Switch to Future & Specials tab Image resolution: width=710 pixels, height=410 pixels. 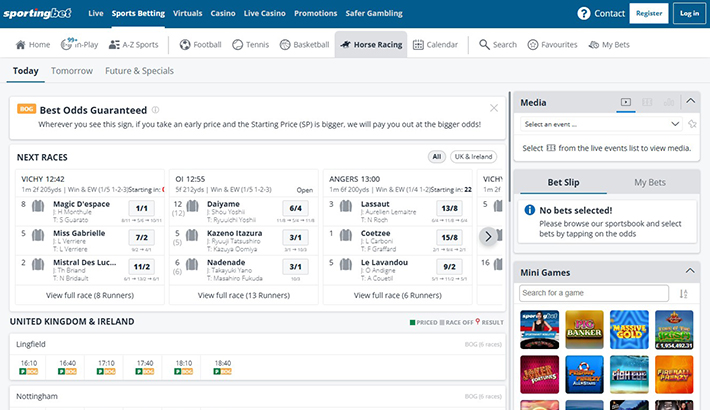pos(139,71)
